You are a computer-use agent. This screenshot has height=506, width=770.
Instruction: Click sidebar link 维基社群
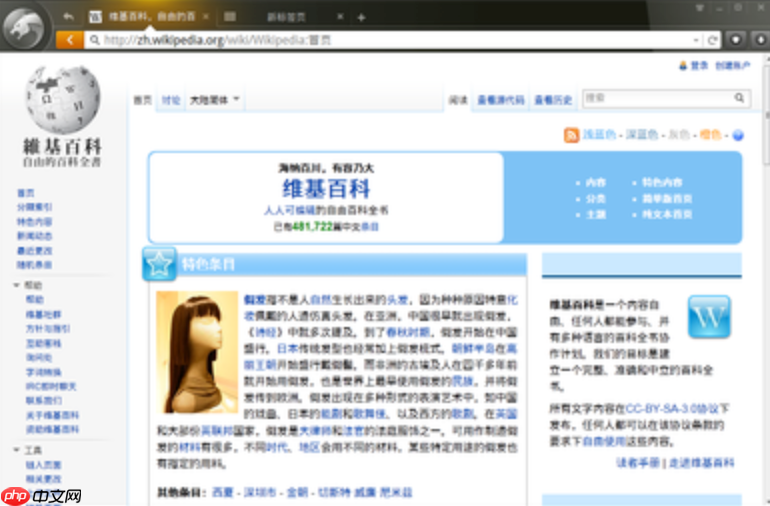coord(43,314)
